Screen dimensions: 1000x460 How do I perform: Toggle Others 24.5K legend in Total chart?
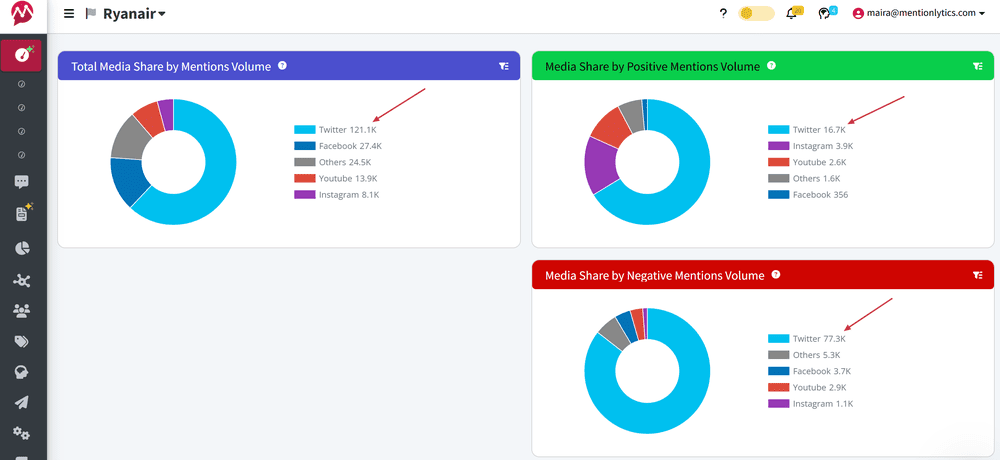[333, 162]
